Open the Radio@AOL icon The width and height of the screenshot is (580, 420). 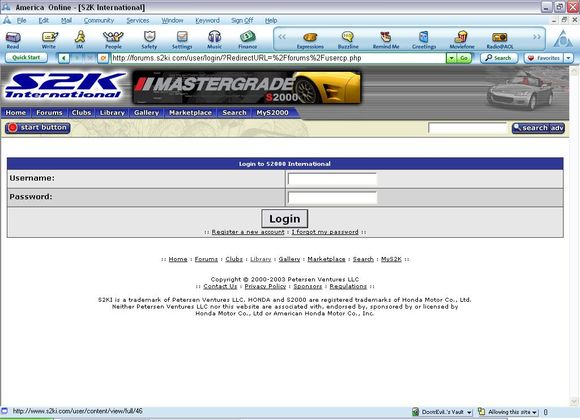point(500,40)
